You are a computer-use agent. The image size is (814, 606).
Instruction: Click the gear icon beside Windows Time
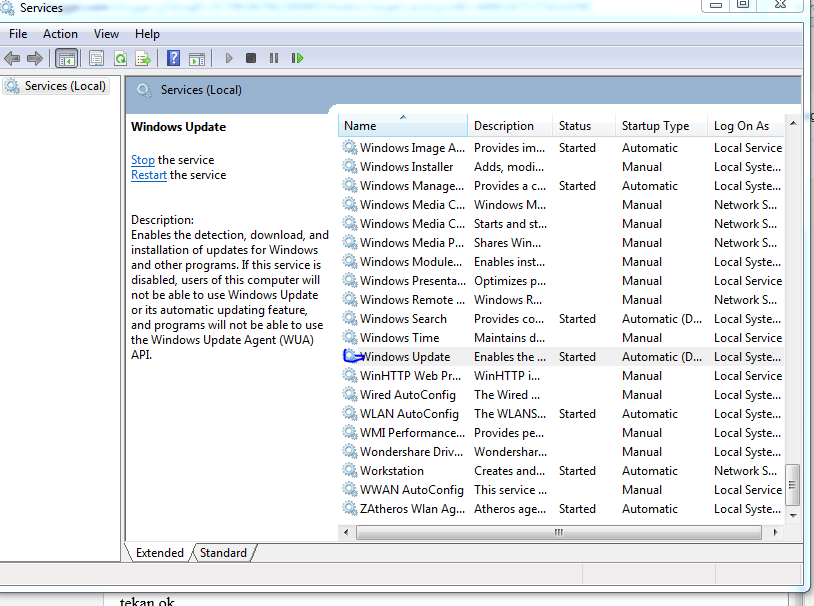[x=350, y=338]
